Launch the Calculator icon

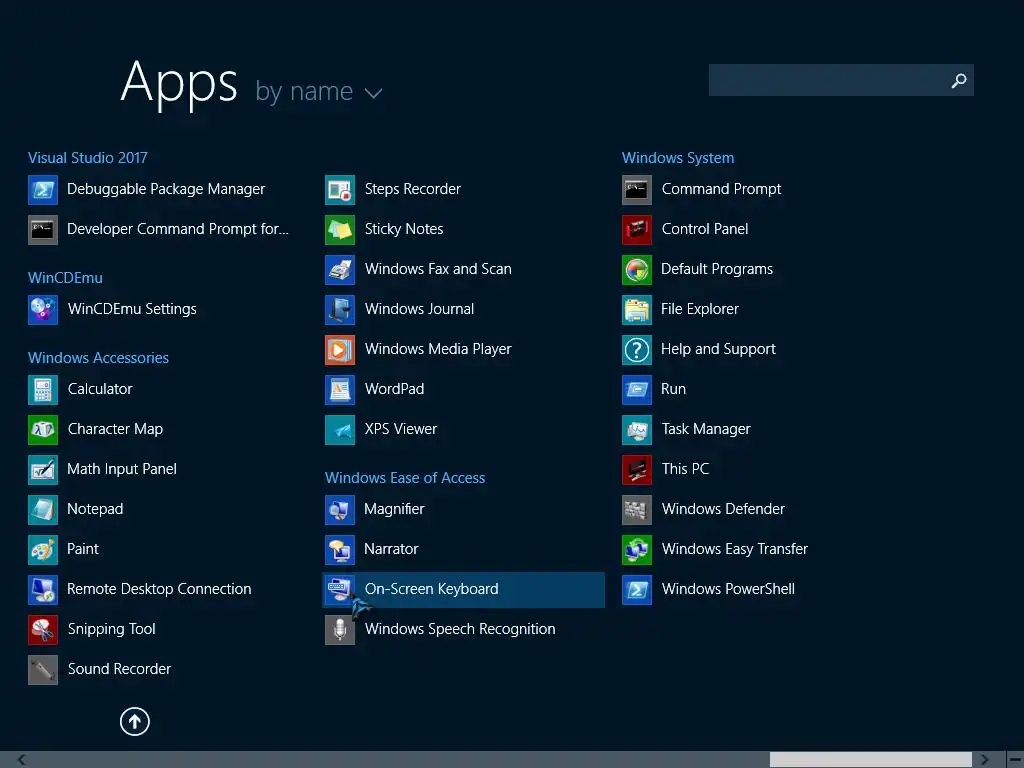(43, 389)
